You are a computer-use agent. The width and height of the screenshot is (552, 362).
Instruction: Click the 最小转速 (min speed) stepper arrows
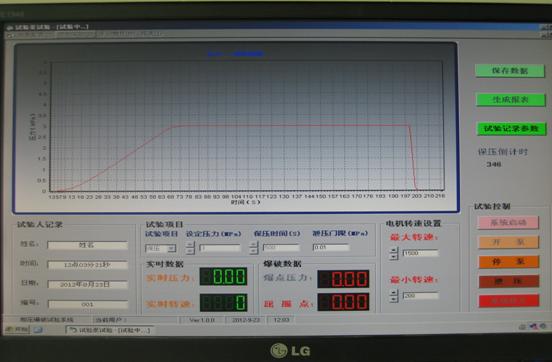394,296
